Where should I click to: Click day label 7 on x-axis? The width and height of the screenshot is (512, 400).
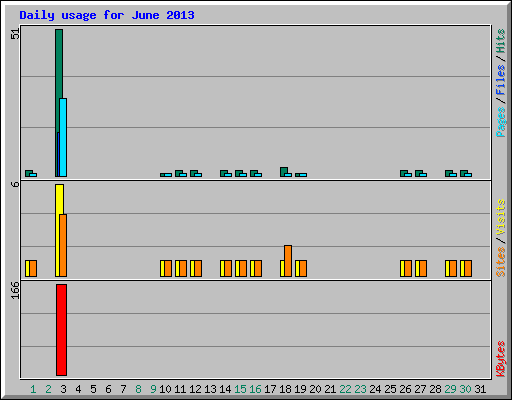pos(123,389)
